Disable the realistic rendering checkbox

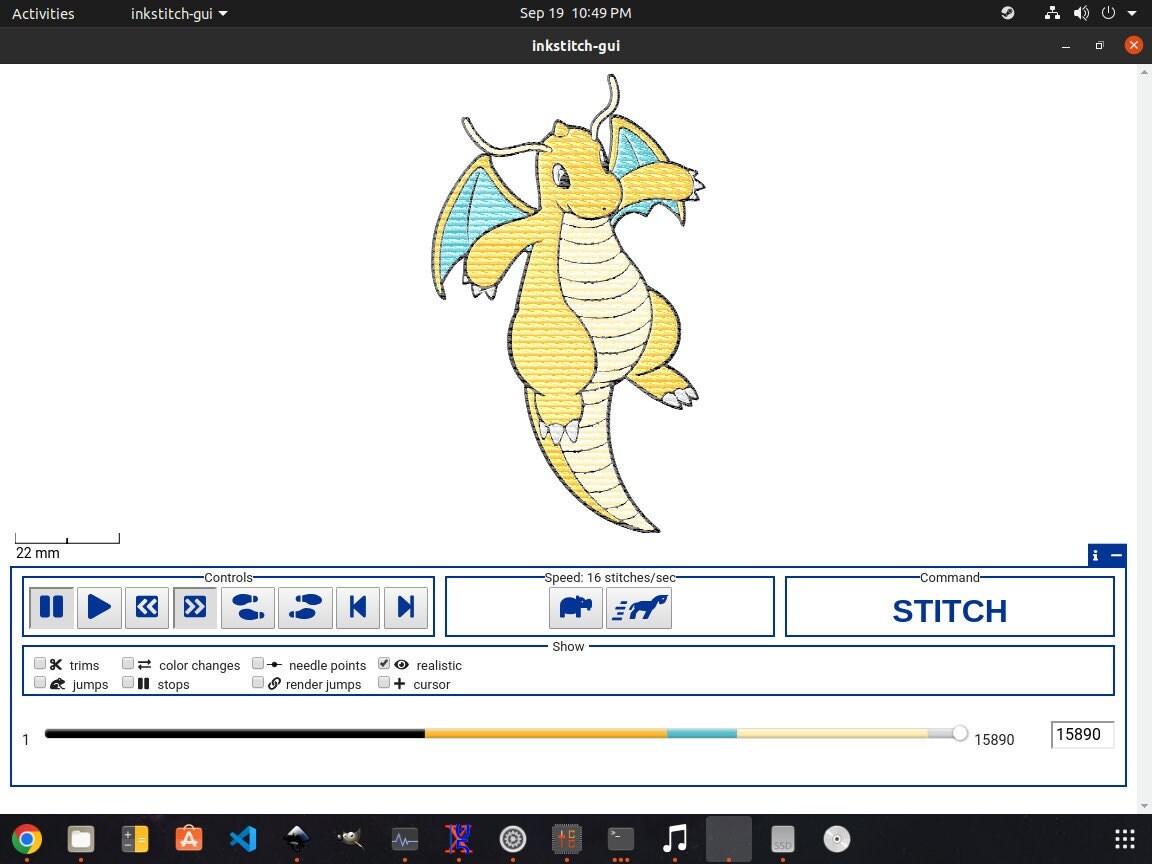coord(384,663)
